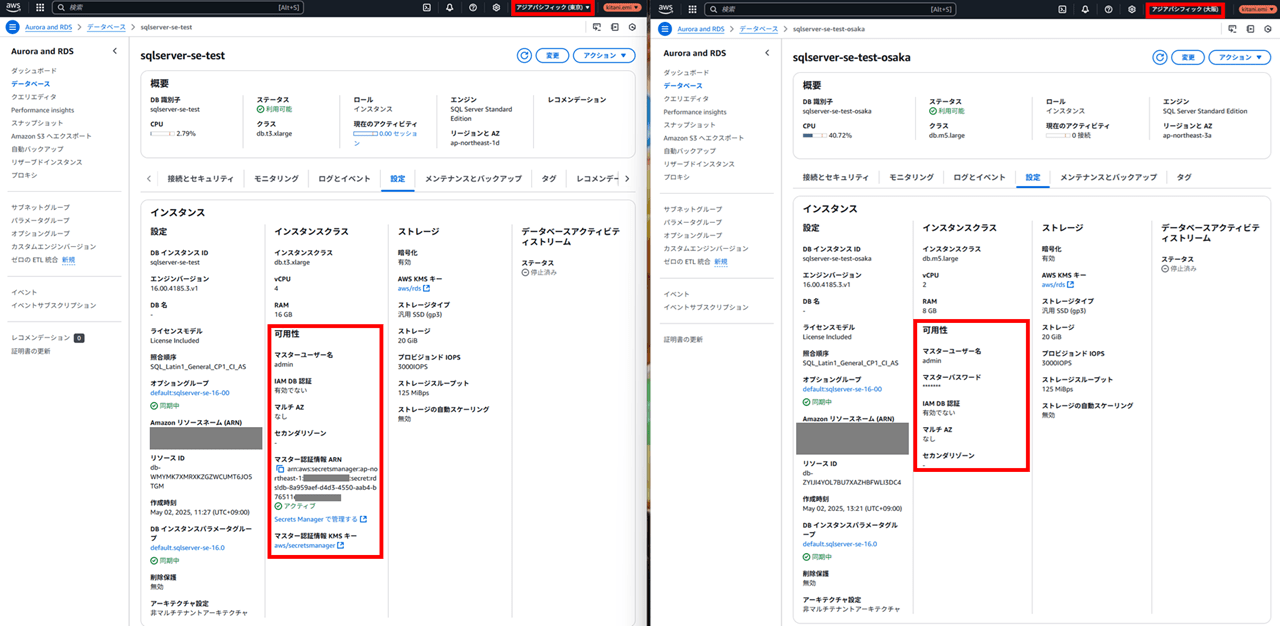Open アジアパシフィック (大阪) region selector
The width and height of the screenshot is (1280, 626).
[x=1187, y=8]
